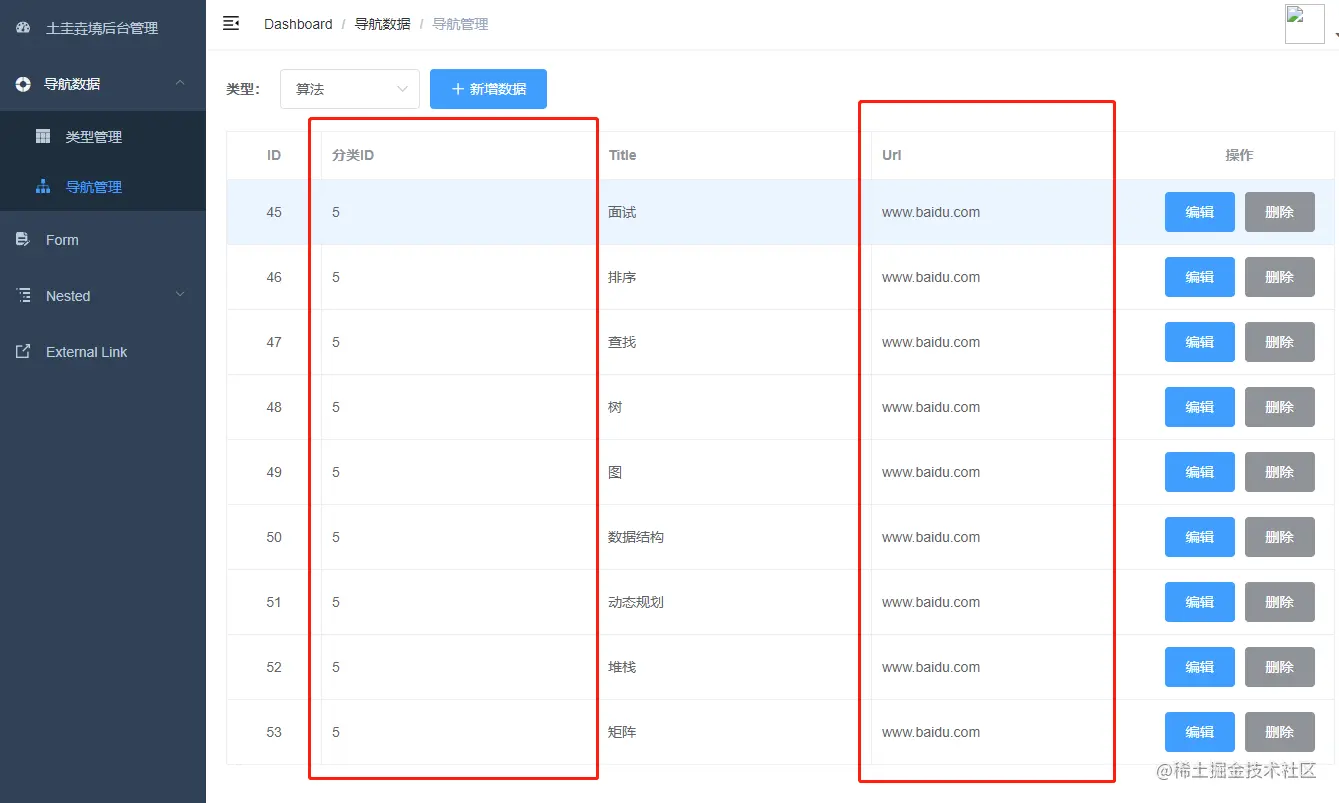The image size is (1339, 803).
Task: Delete the row with title 图
Action: 1280,472
